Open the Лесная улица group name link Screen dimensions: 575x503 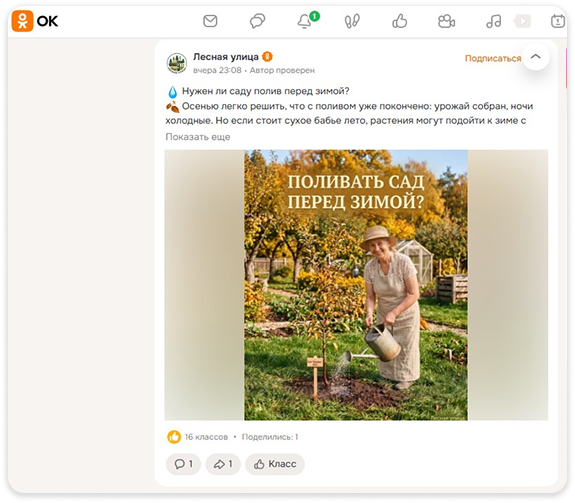click(226, 57)
